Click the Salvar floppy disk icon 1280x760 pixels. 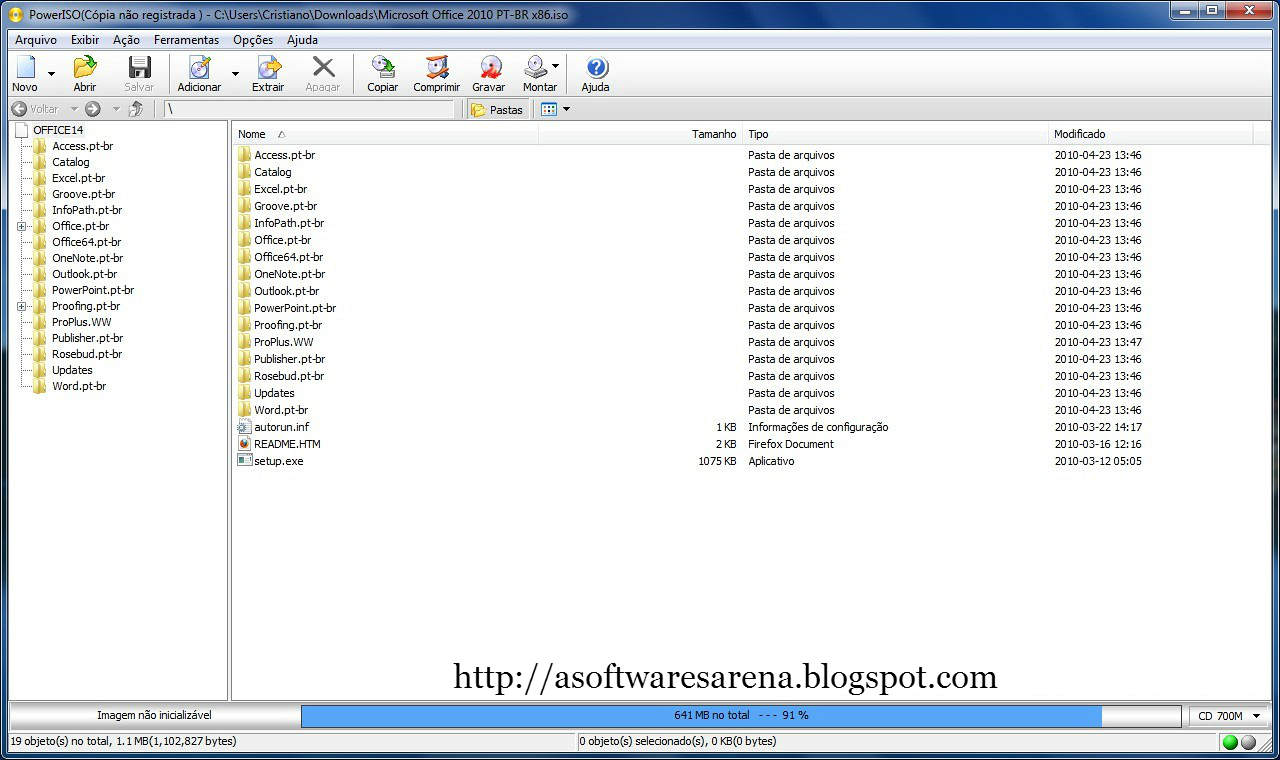[x=139, y=67]
